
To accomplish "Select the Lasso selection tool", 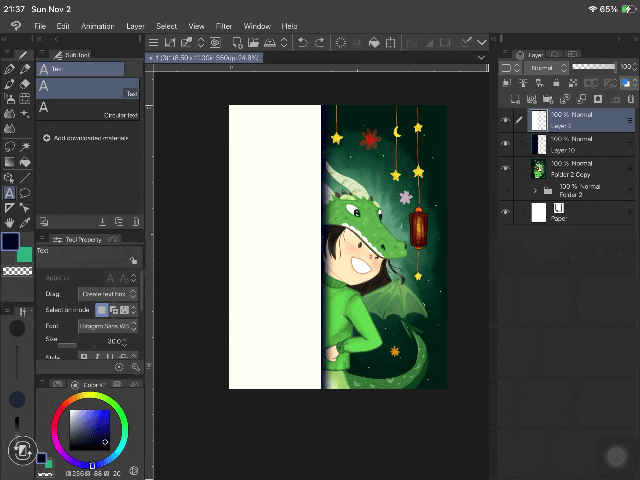I will 9,147.
